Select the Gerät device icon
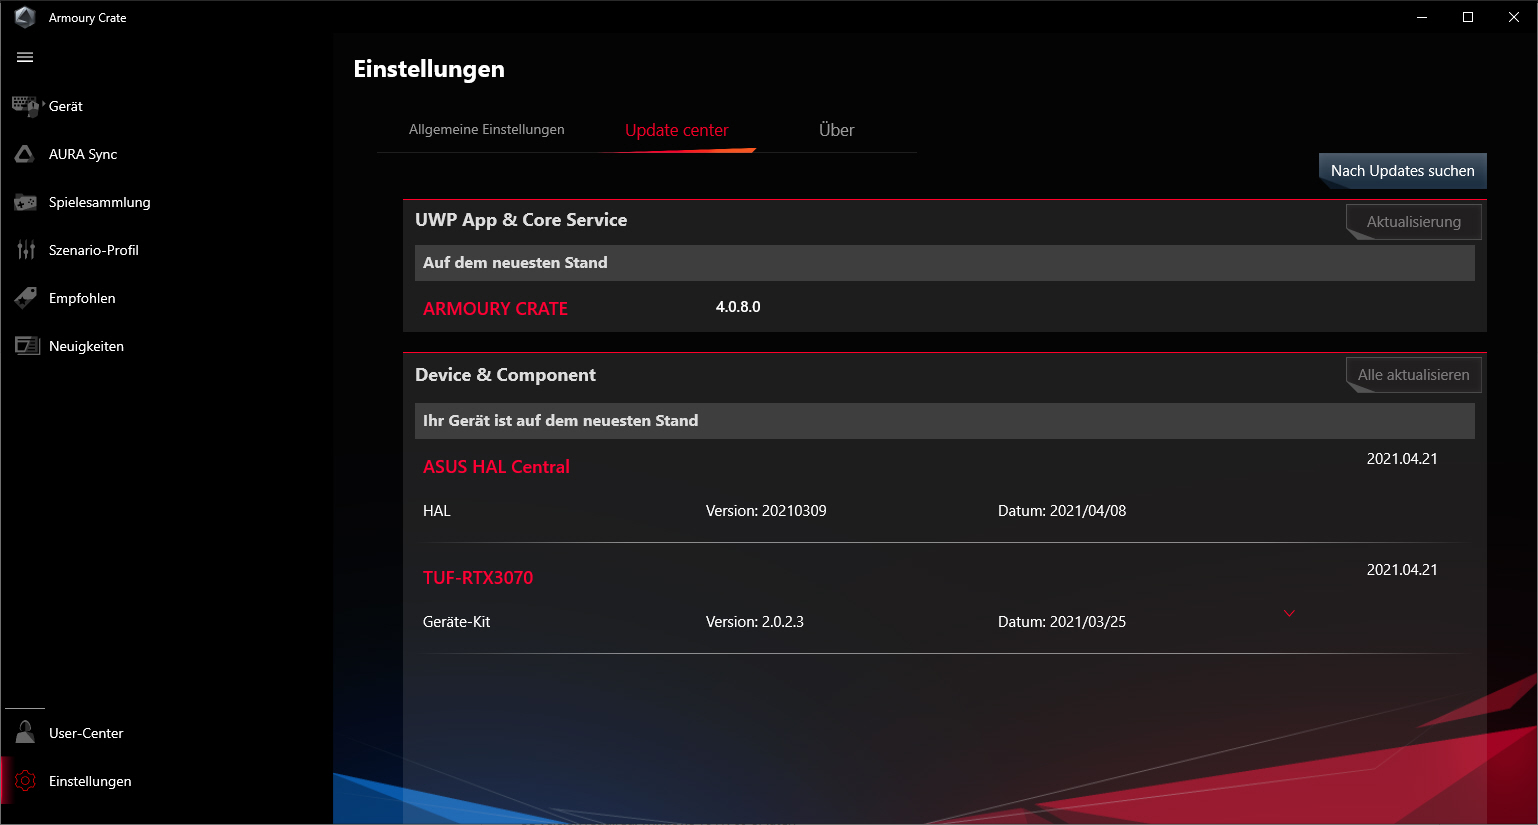The width and height of the screenshot is (1538, 825). 26,106
